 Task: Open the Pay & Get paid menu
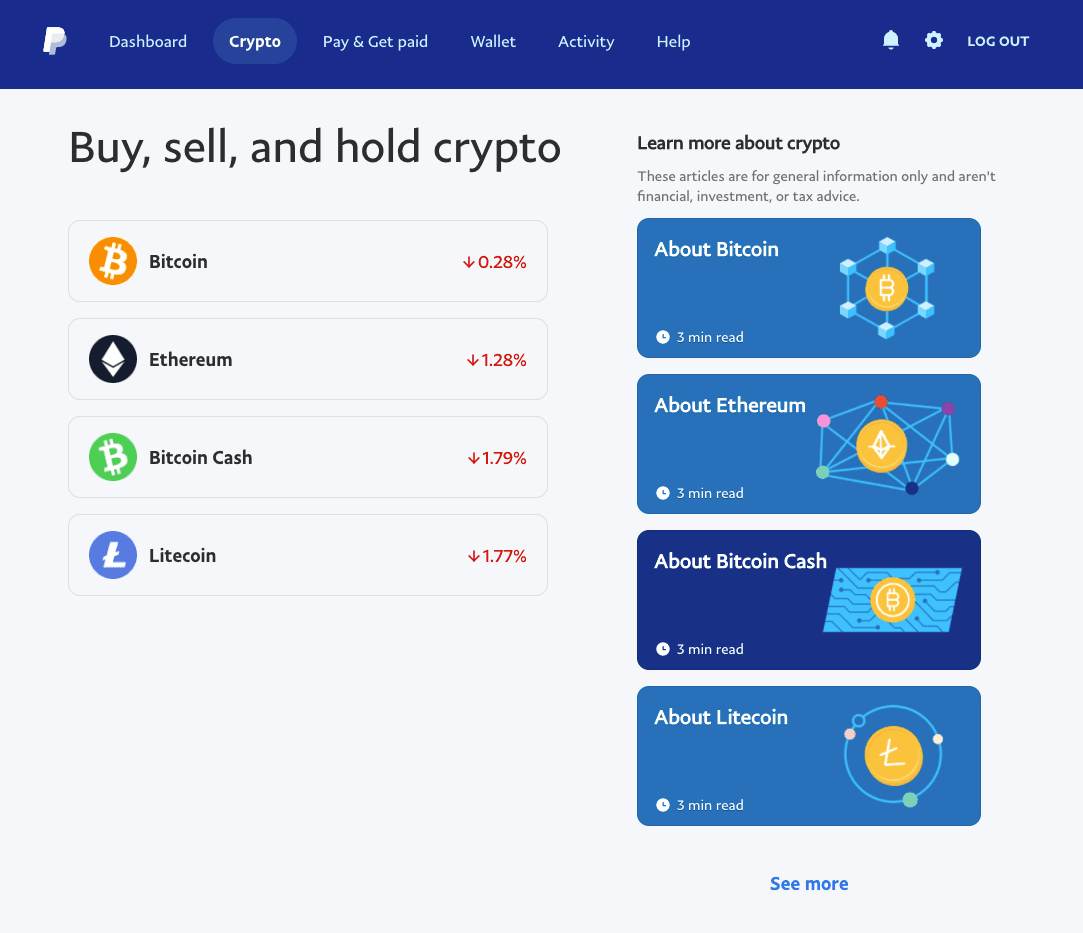(x=375, y=41)
